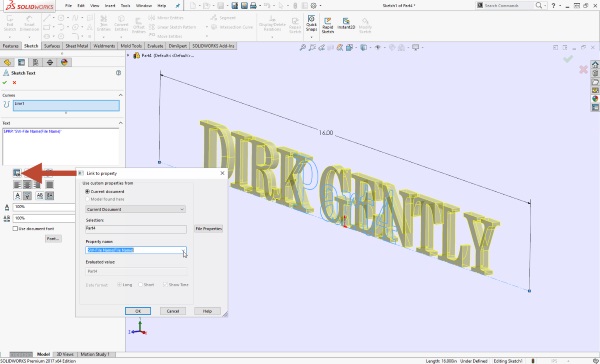Toggle Instant2D

pyautogui.click(x=346, y=24)
